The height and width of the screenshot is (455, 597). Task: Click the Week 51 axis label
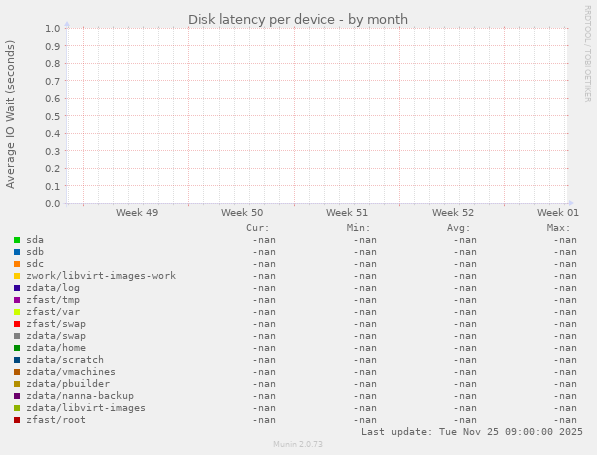click(x=347, y=212)
